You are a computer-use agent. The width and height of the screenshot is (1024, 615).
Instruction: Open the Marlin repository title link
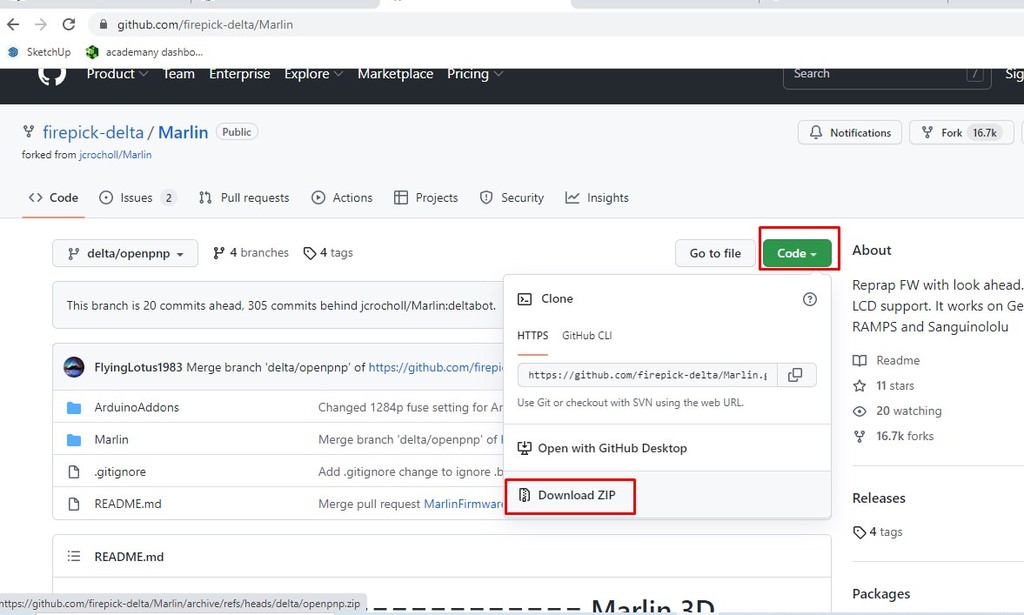(183, 132)
